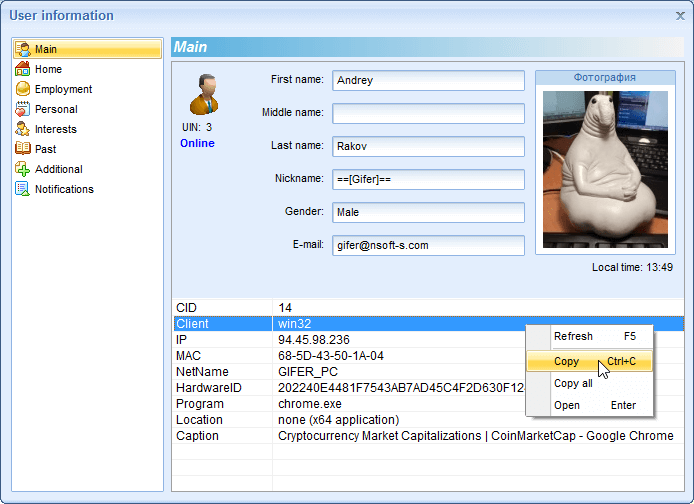Click the MAC value 68-5D-43-50-1A-04

pos(331,356)
